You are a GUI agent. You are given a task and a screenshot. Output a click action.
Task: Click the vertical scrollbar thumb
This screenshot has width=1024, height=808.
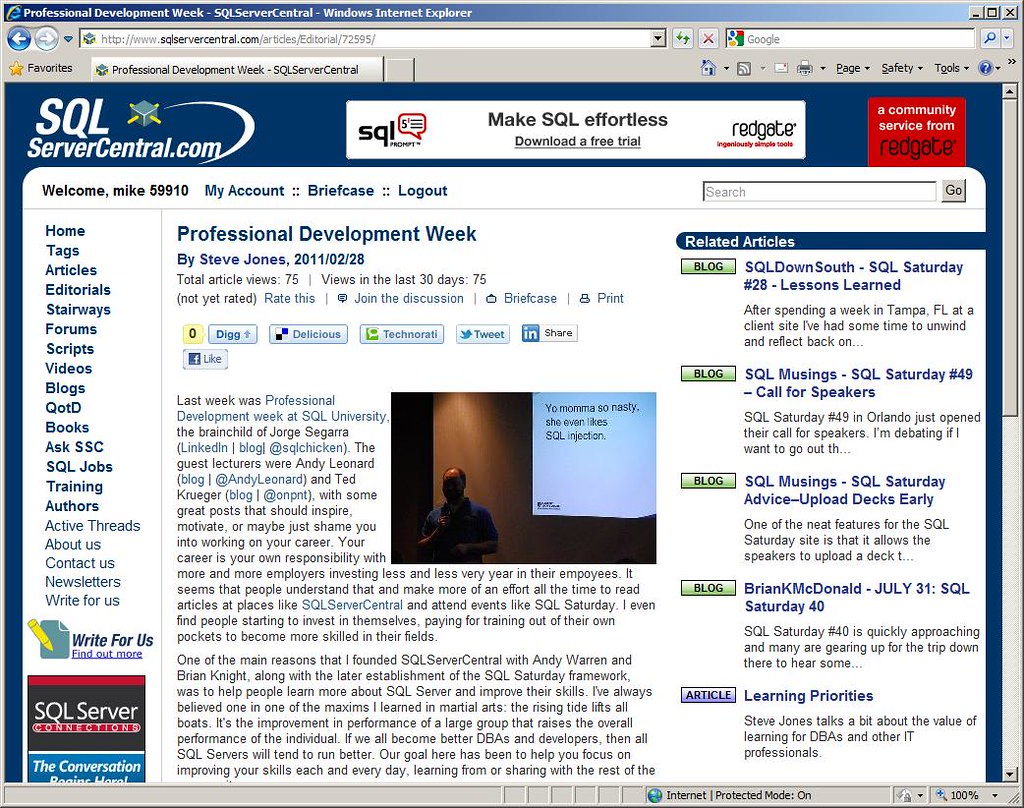1010,258
